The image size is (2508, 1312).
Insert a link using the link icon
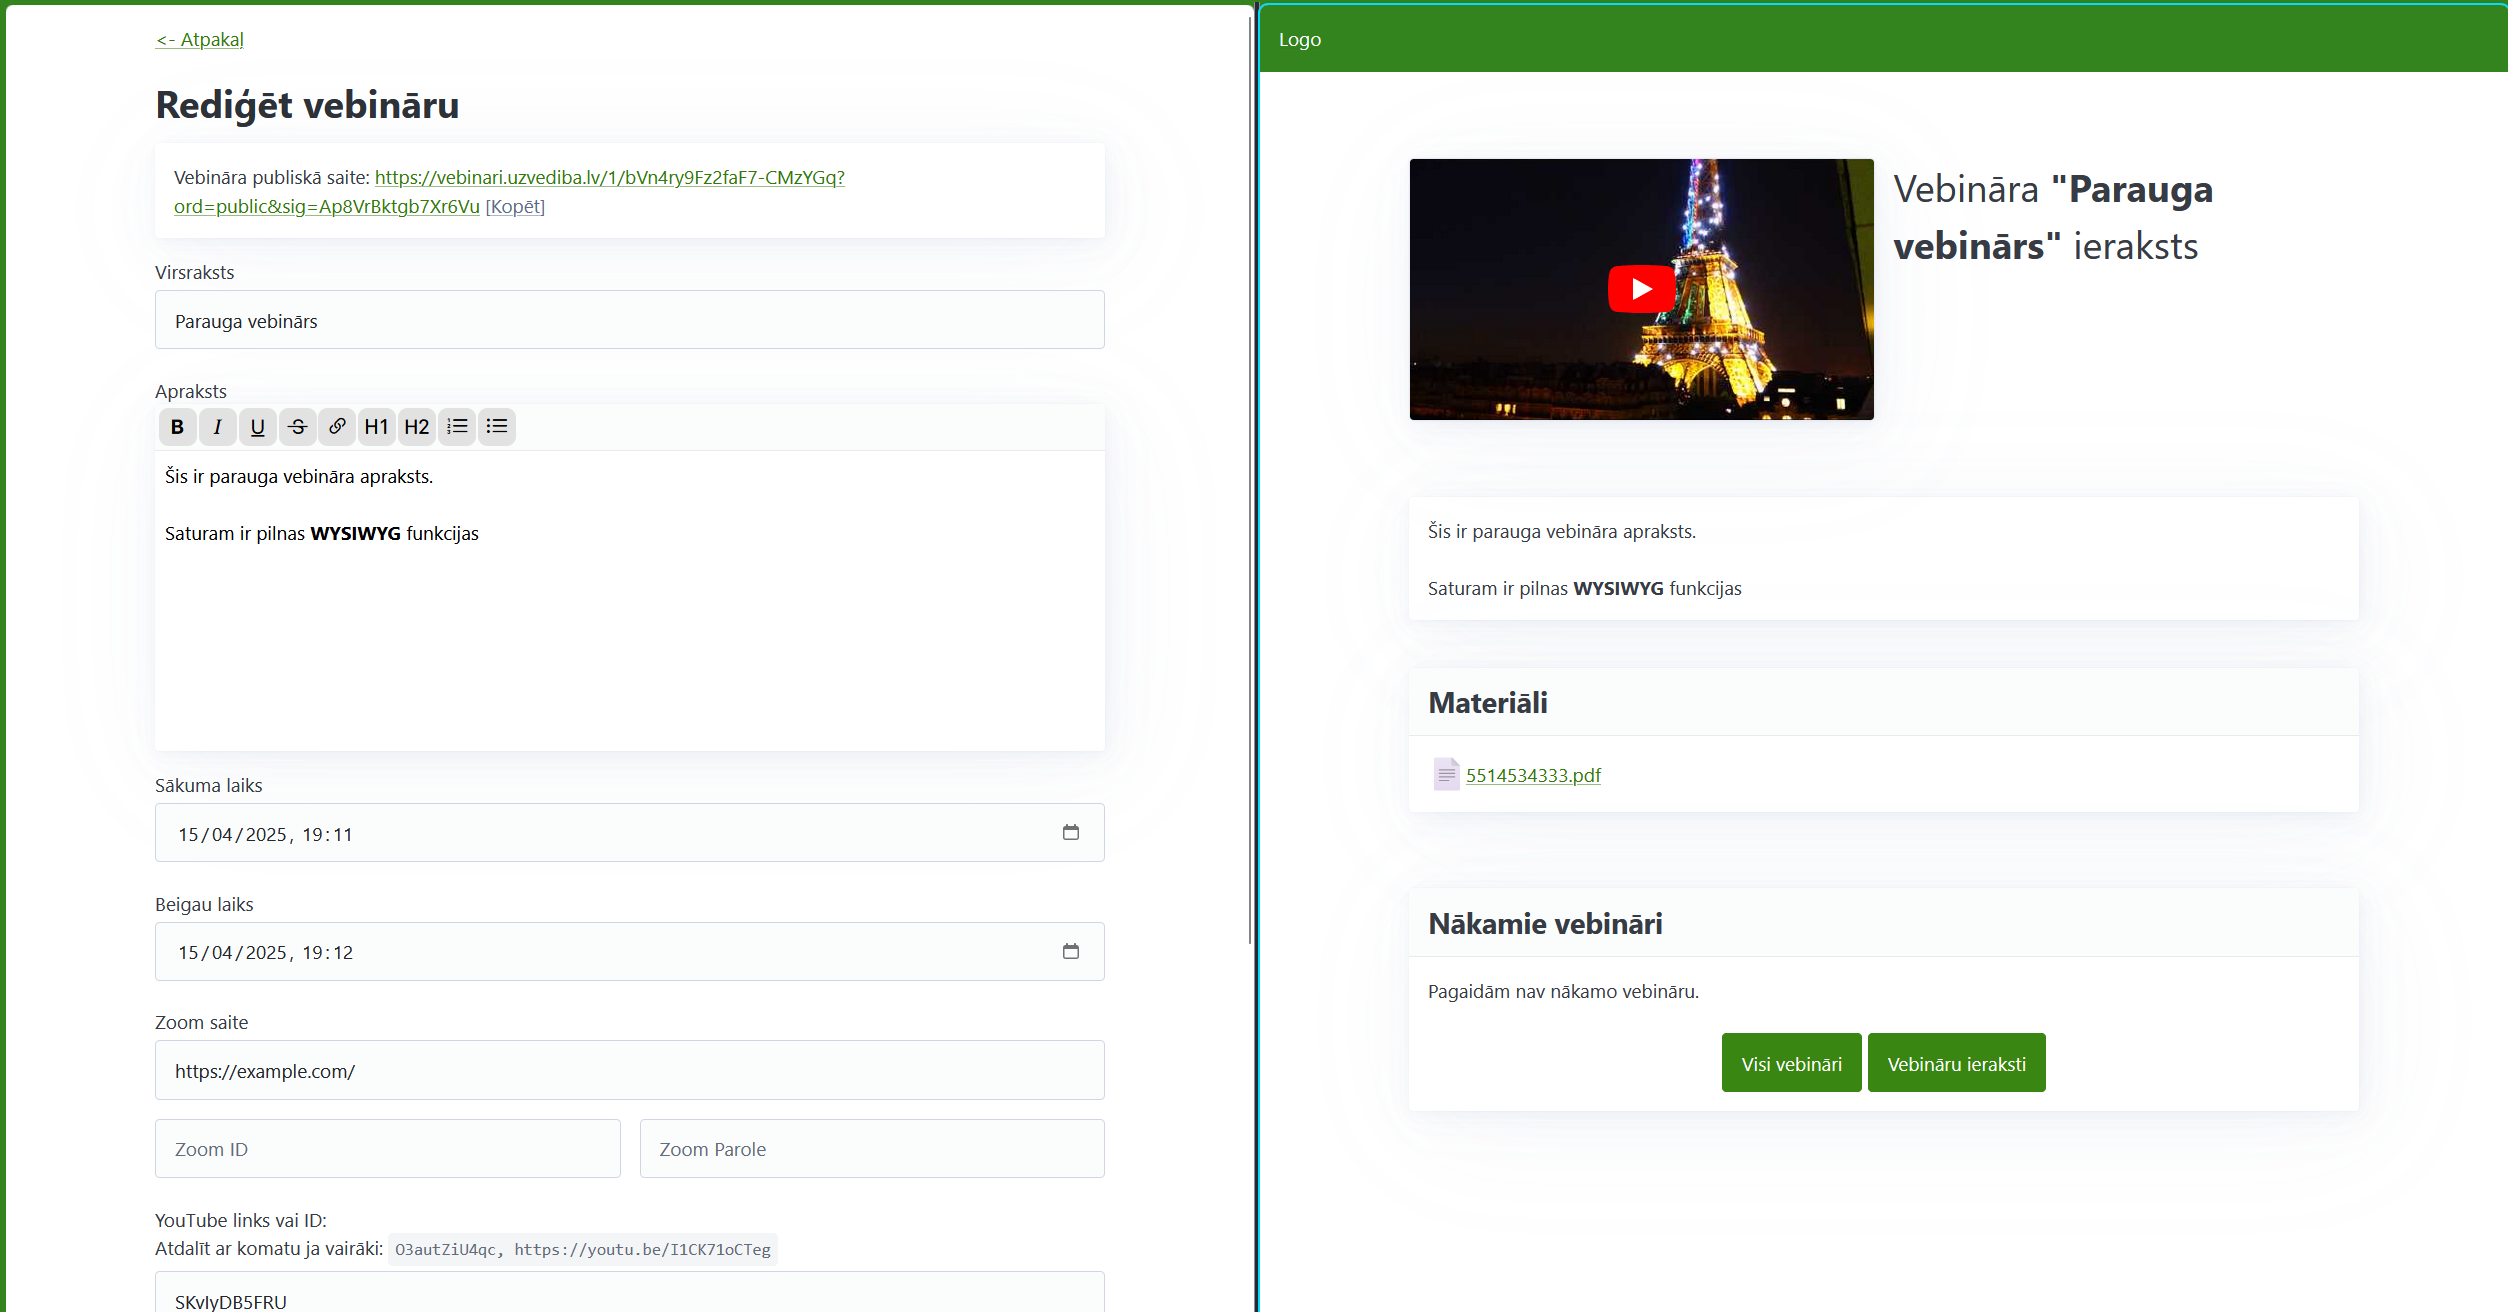coord(337,427)
